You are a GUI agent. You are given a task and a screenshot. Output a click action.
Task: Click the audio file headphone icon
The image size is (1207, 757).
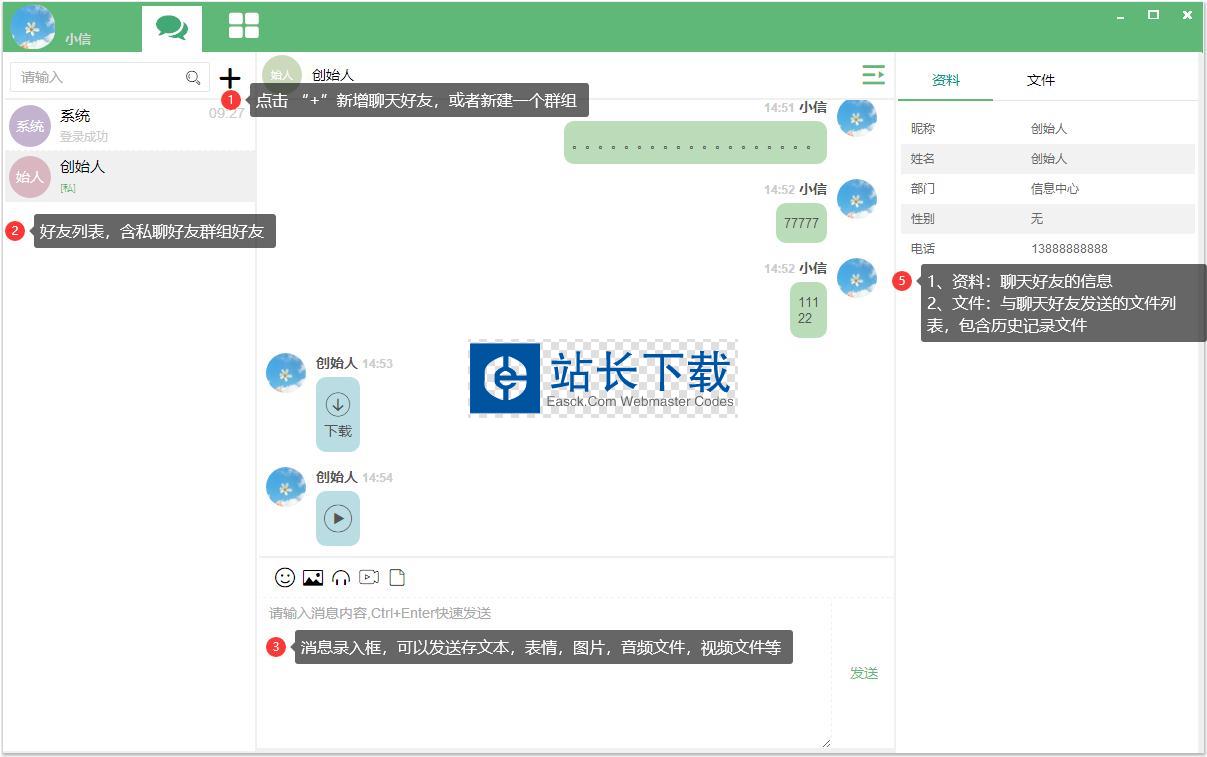tap(341, 577)
